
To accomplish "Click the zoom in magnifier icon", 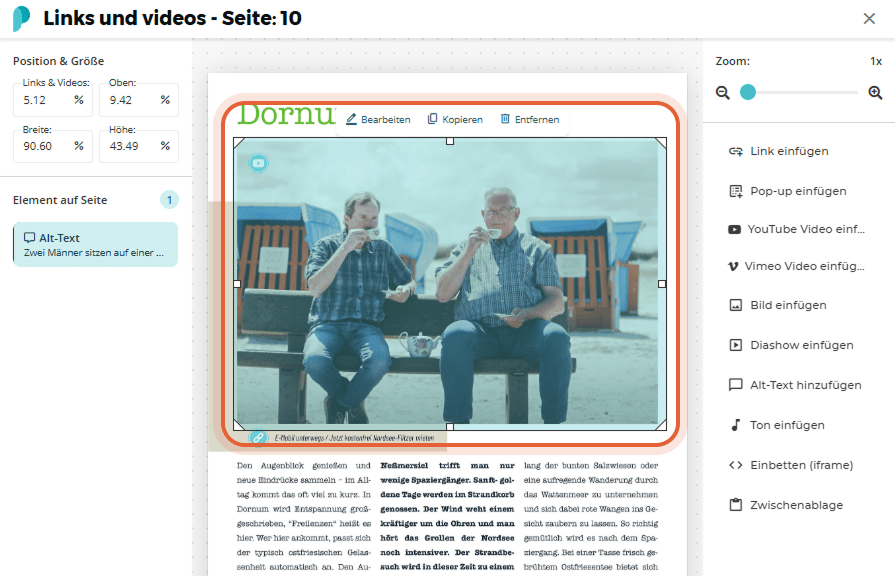I will point(875,92).
